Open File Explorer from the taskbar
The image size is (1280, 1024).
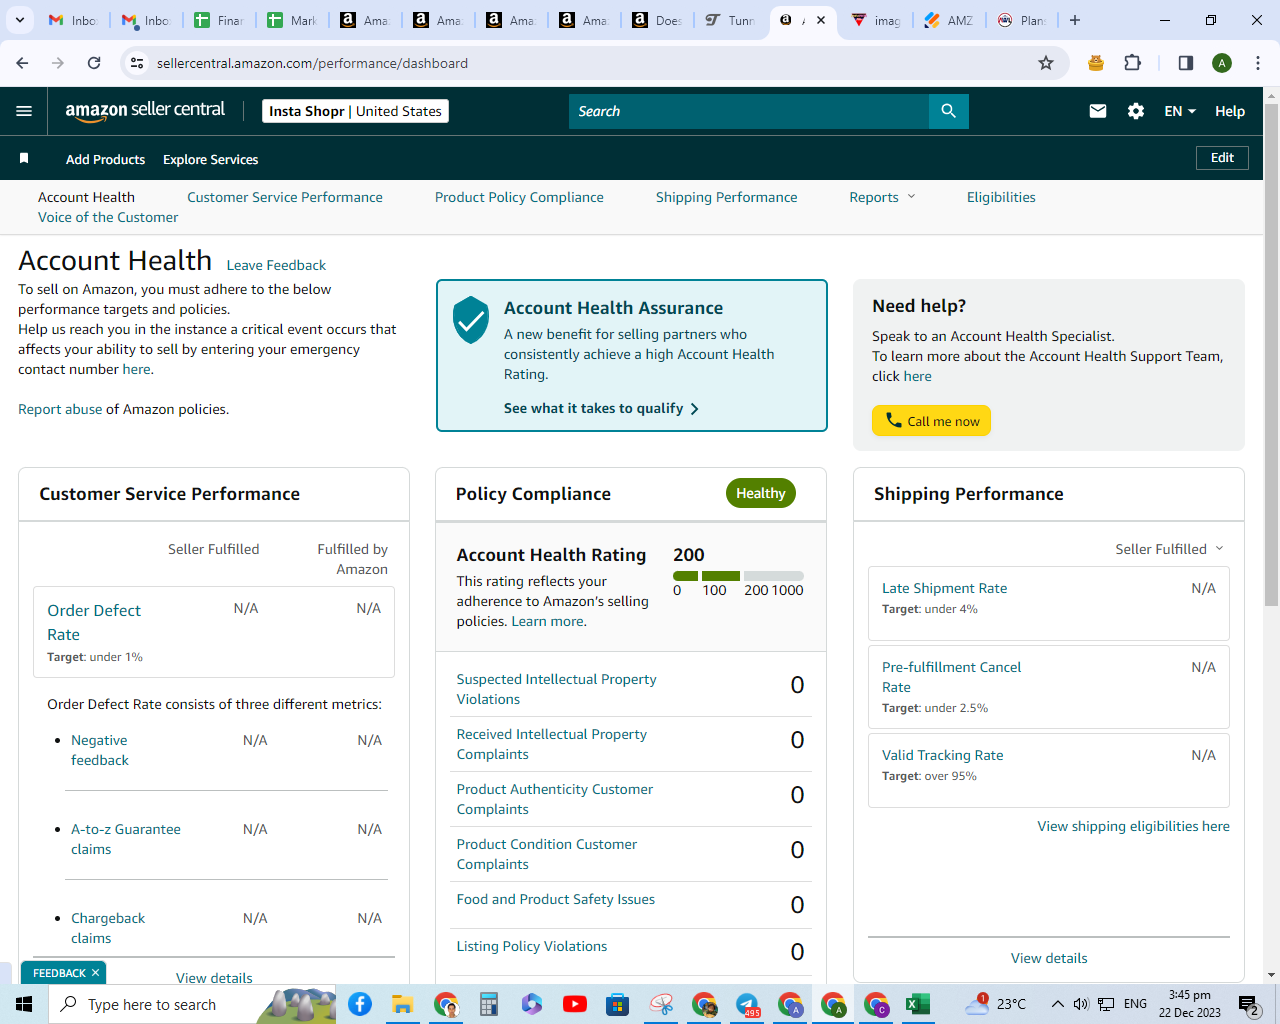coord(403,1004)
